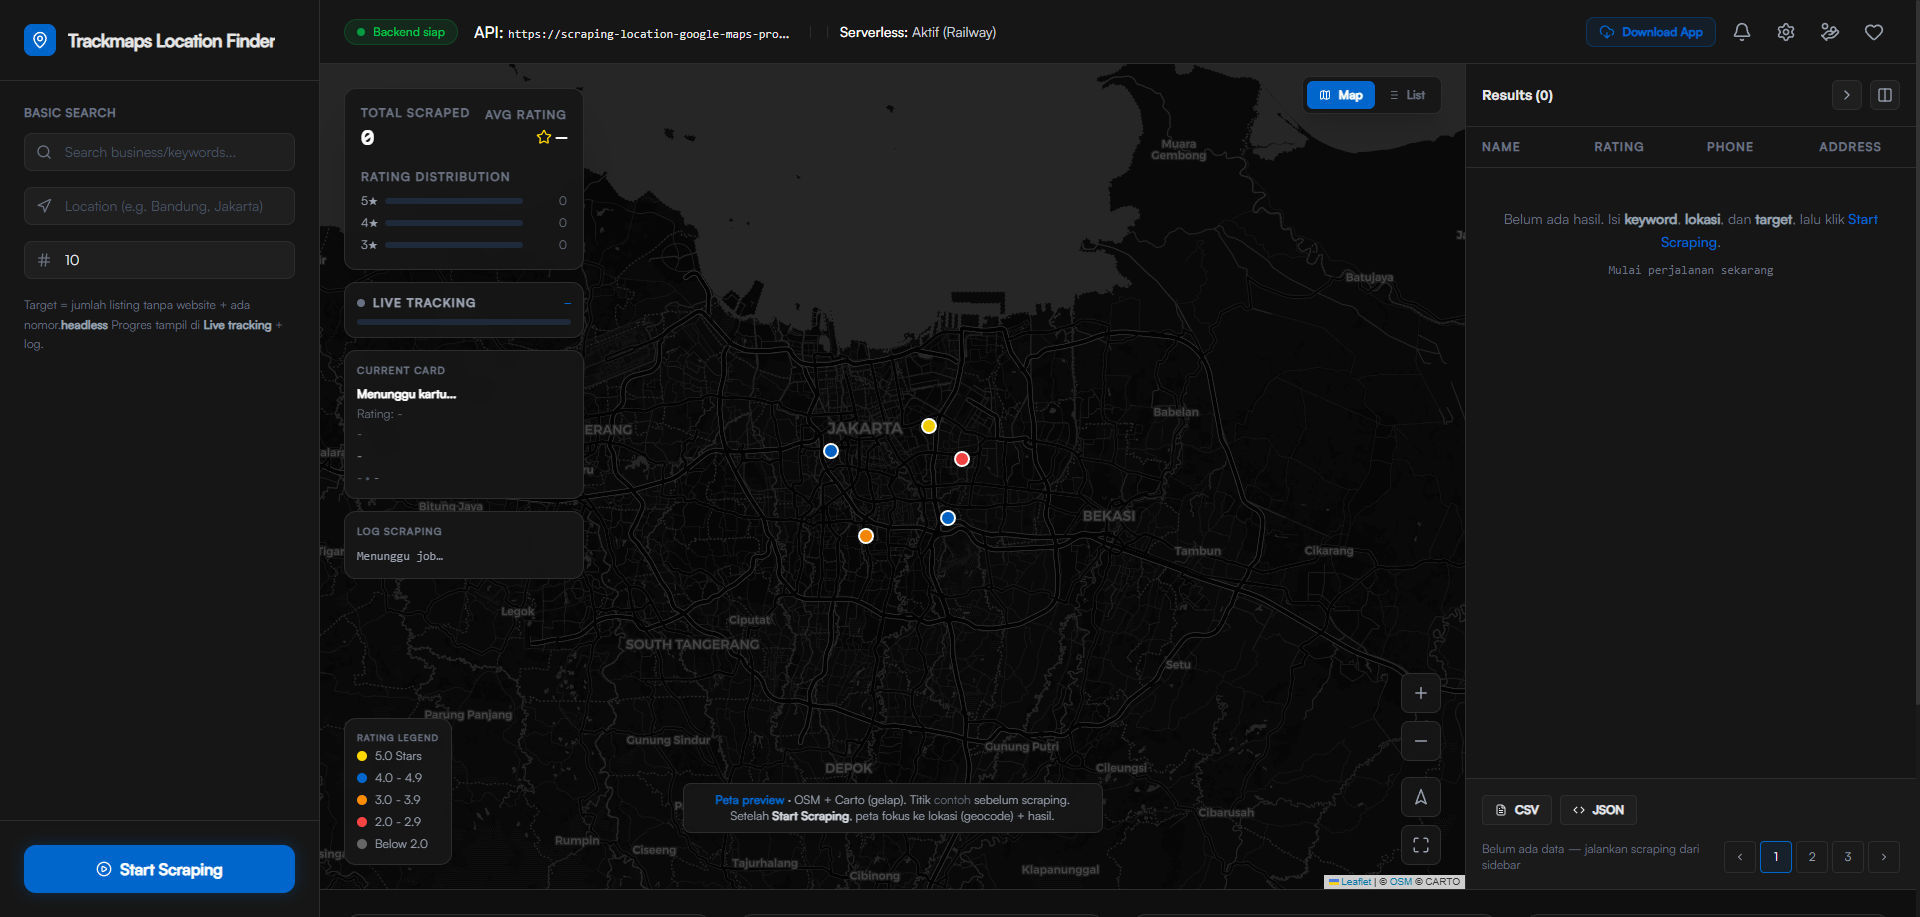Sort by PHONE column header

click(x=1730, y=147)
